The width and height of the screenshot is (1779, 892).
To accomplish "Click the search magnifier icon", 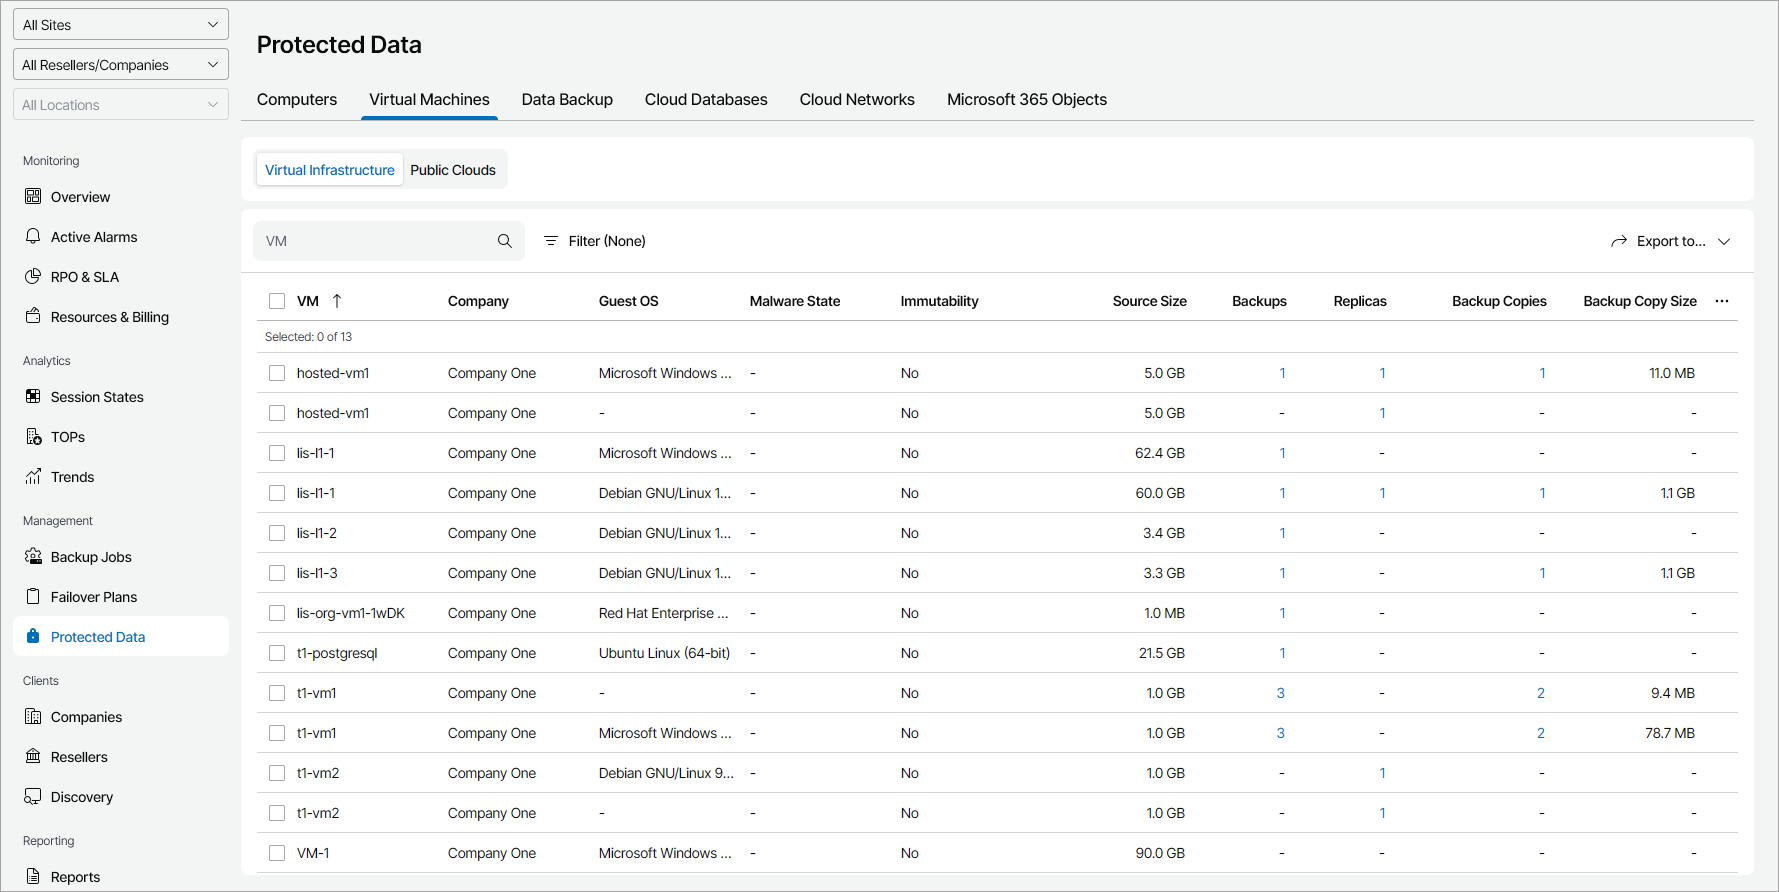I will pyautogui.click(x=505, y=241).
